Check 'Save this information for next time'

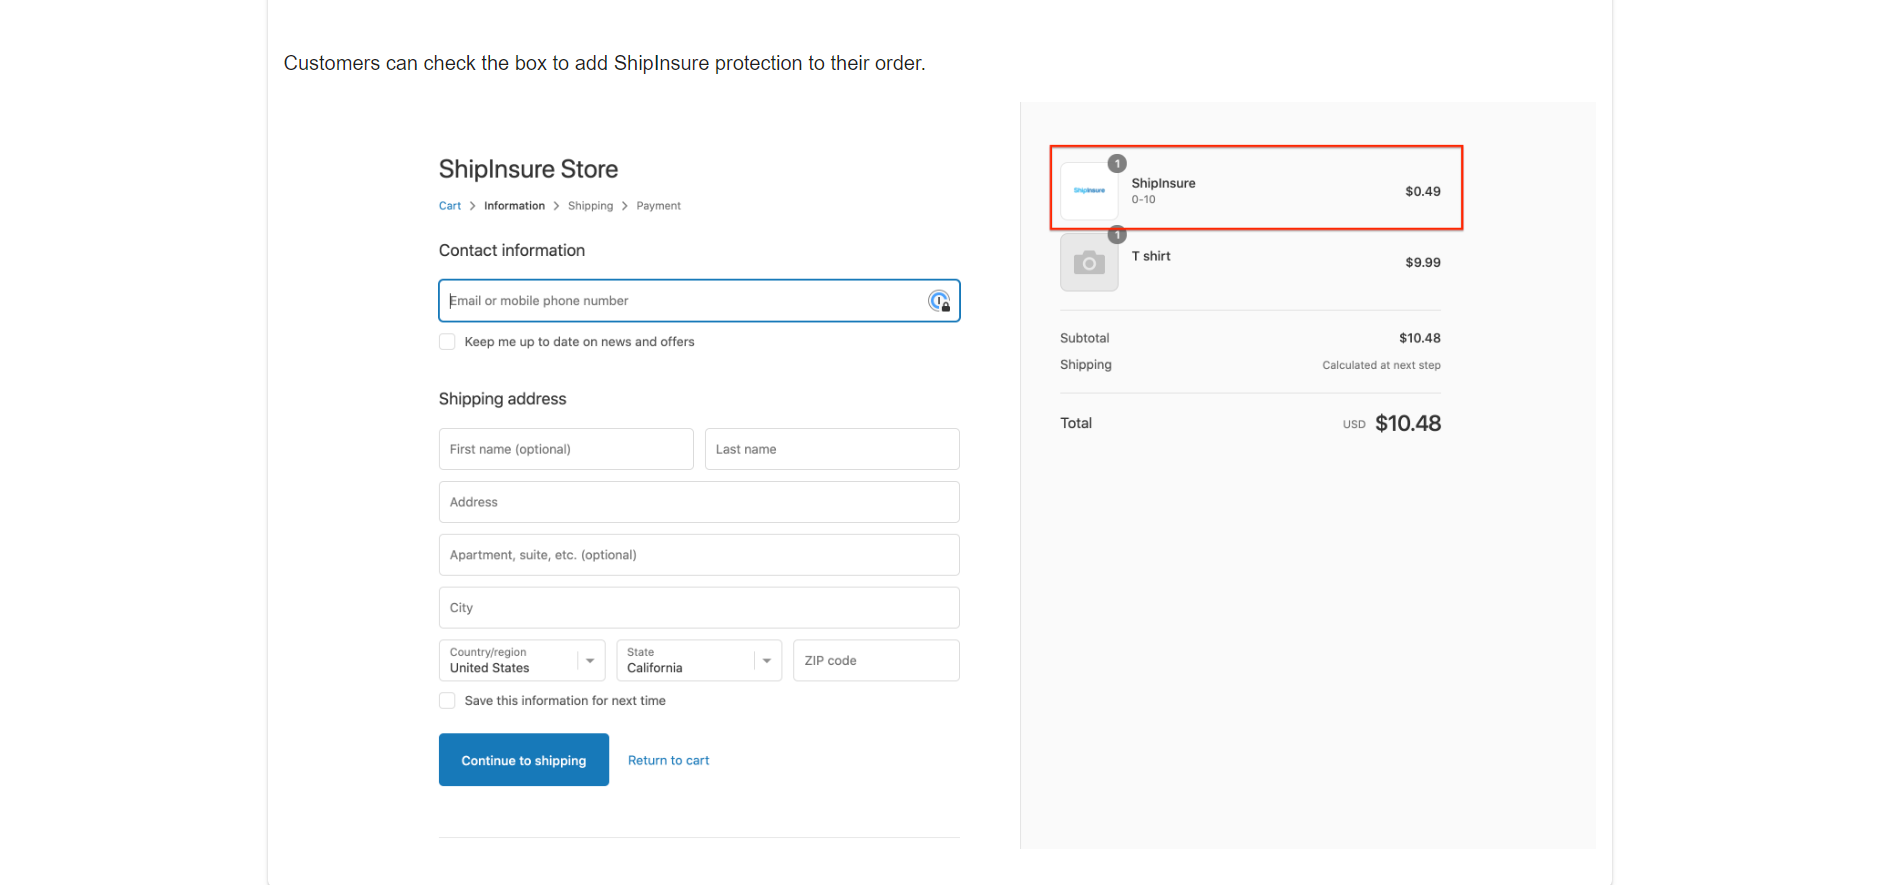pyautogui.click(x=447, y=701)
